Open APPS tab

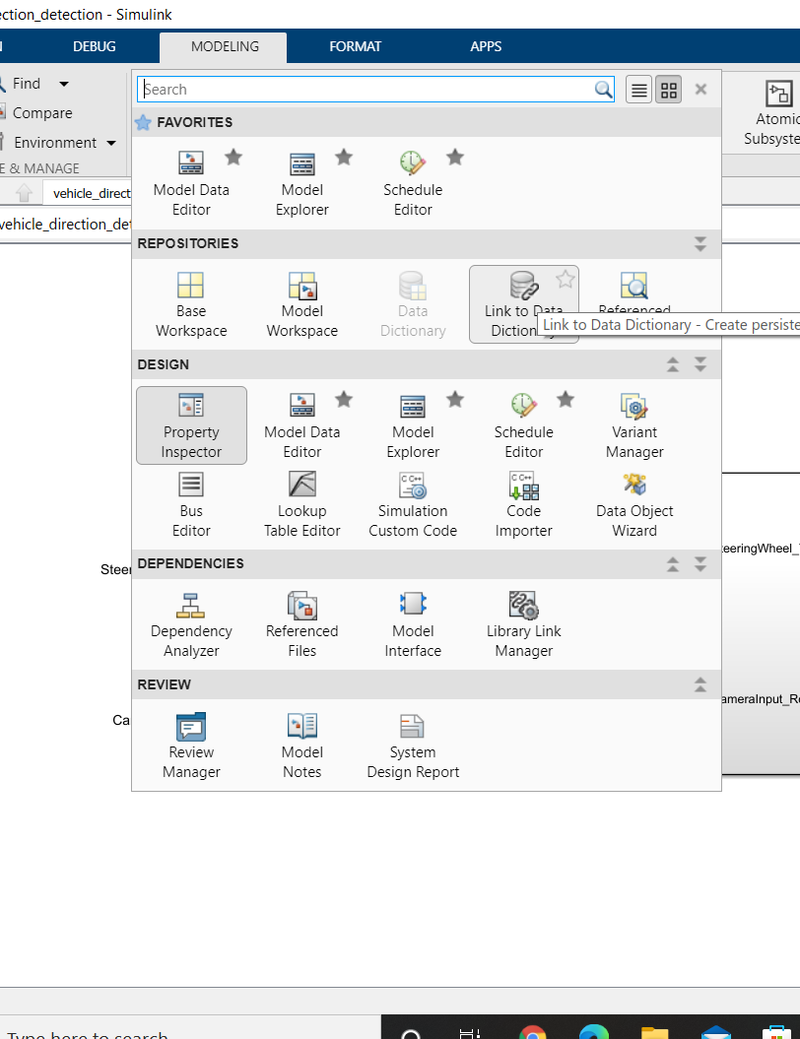click(486, 46)
